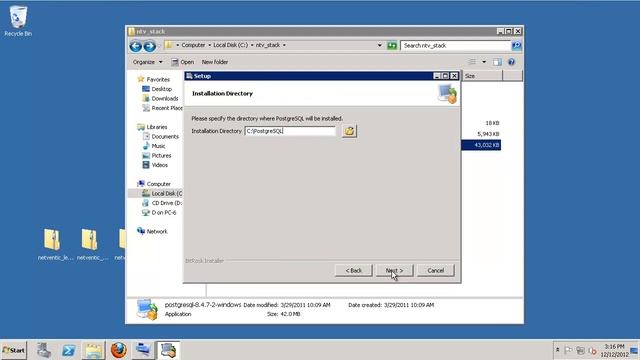Go back in Explorer navigation
This screenshot has height=360, width=640.
click(x=136, y=46)
